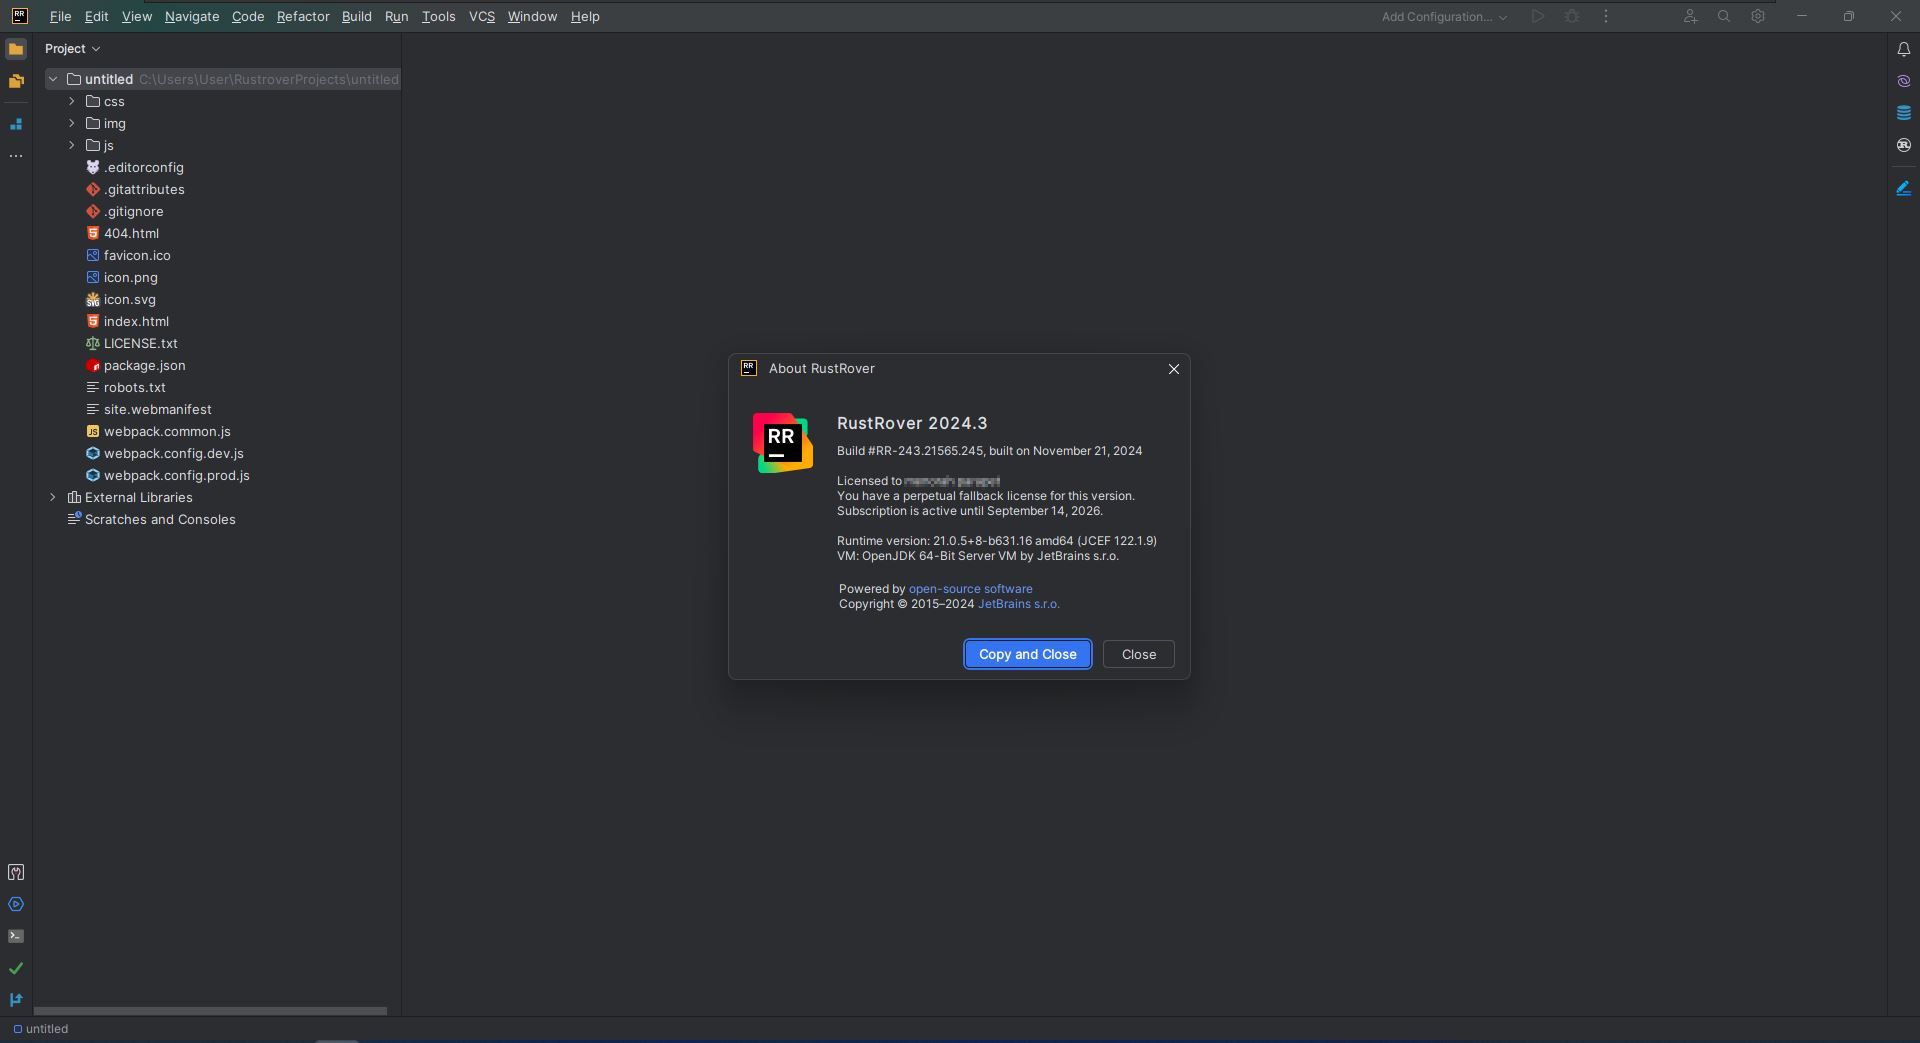Open the Help menu
This screenshot has height=1043, width=1920.
tap(585, 16)
